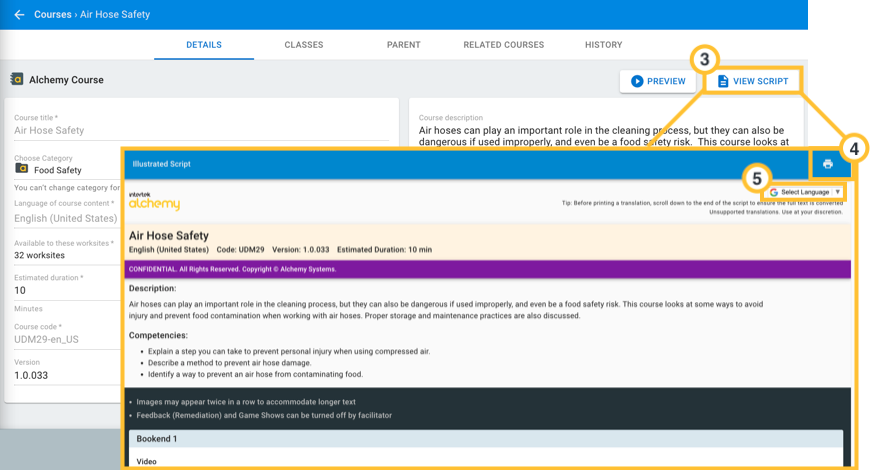The image size is (871, 470).
Task: Click the Food Safety category icon
Action: tap(22, 168)
